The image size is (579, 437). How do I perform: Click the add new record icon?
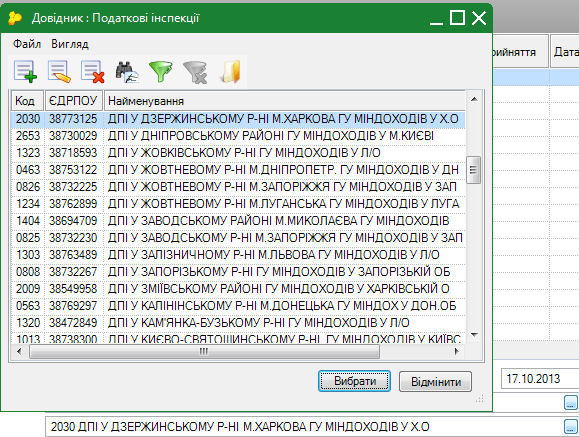[25, 71]
